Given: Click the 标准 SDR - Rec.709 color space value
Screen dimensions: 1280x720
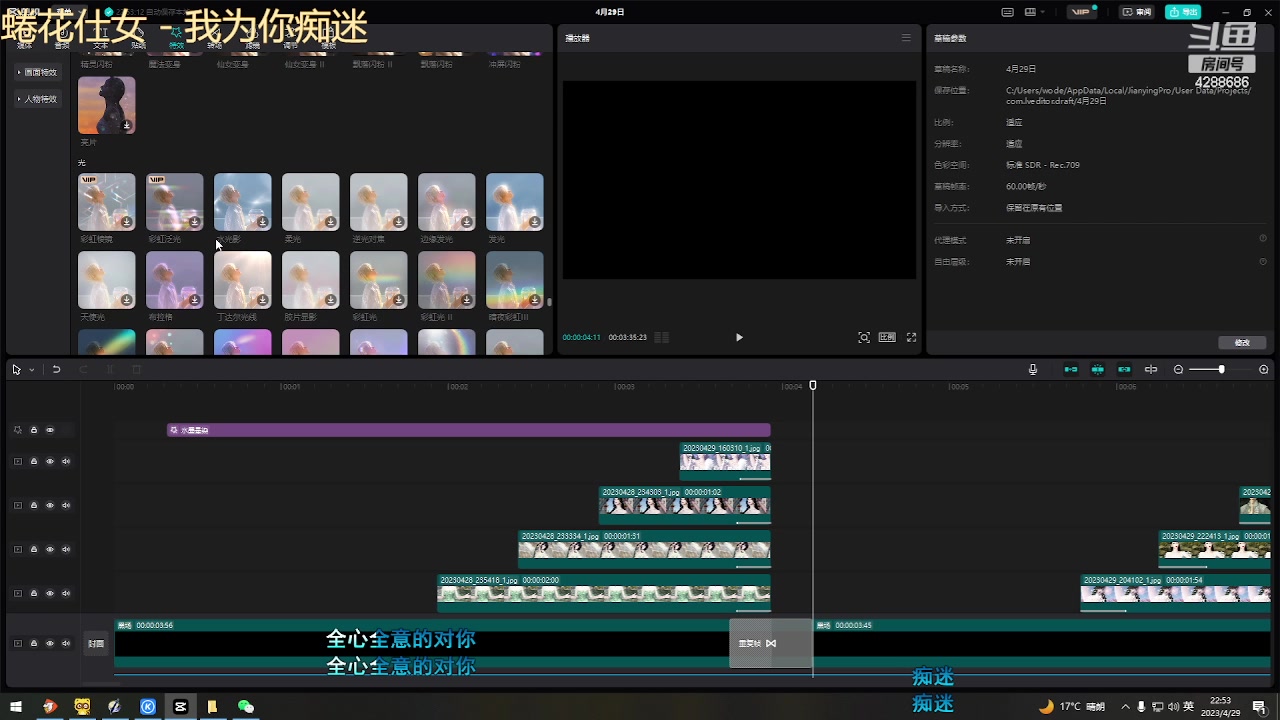Looking at the screenshot, I should point(1042,165).
